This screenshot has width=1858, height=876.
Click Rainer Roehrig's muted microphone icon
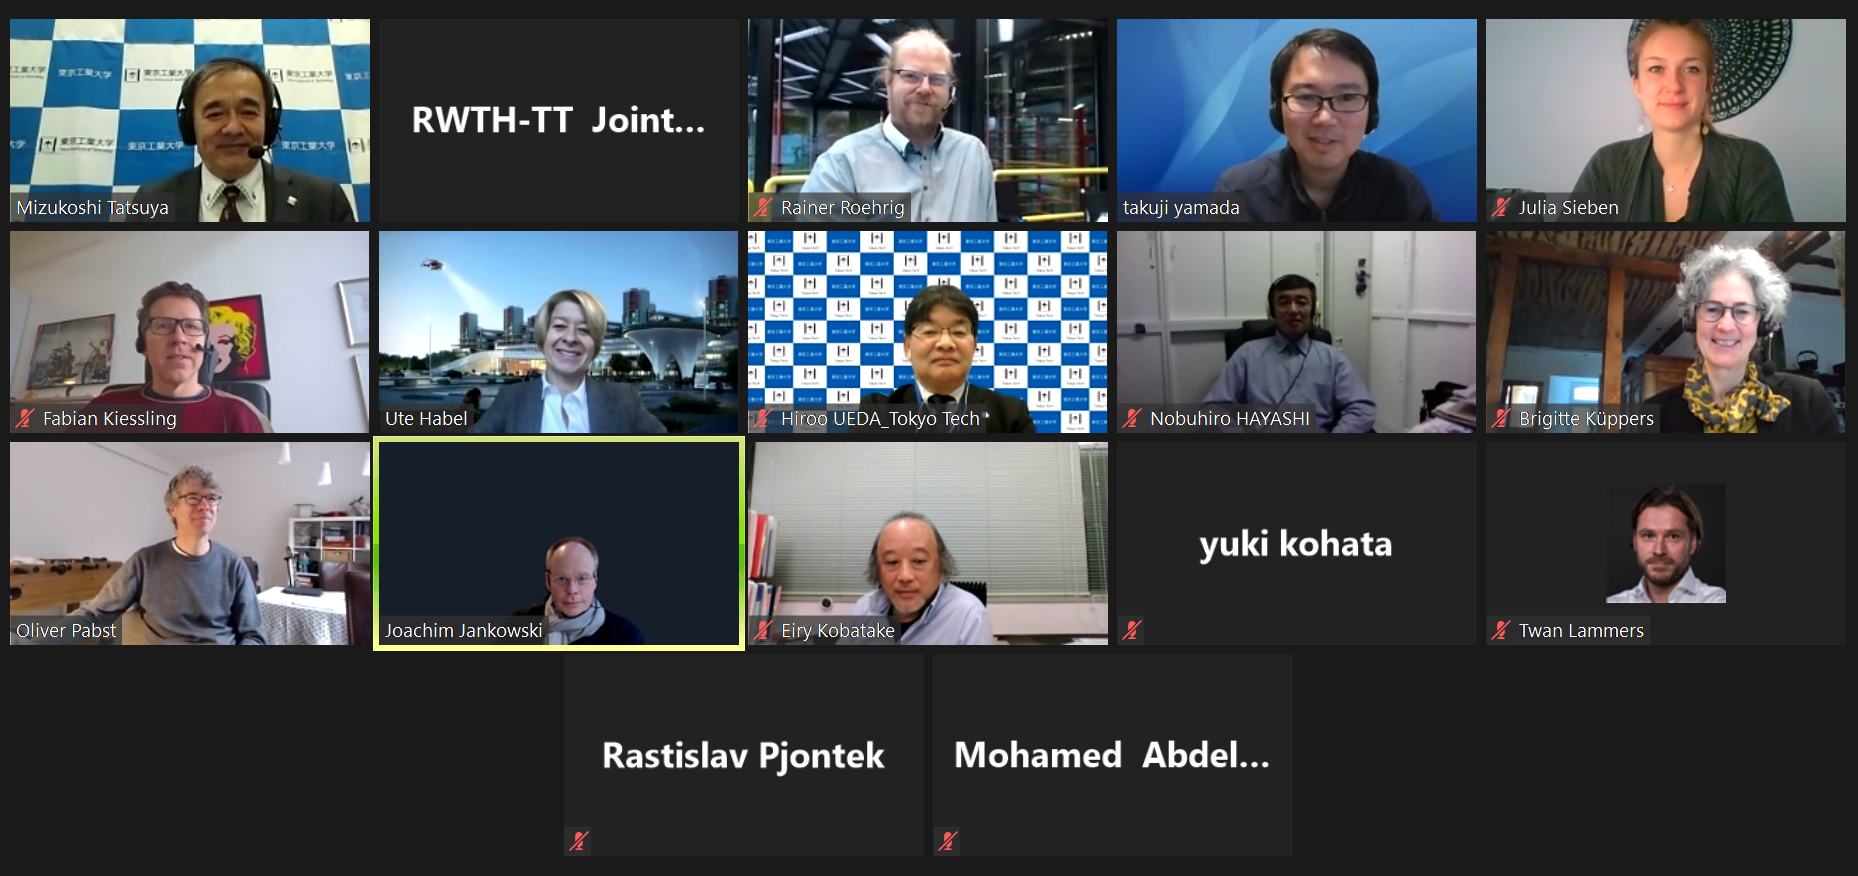point(764,208)
